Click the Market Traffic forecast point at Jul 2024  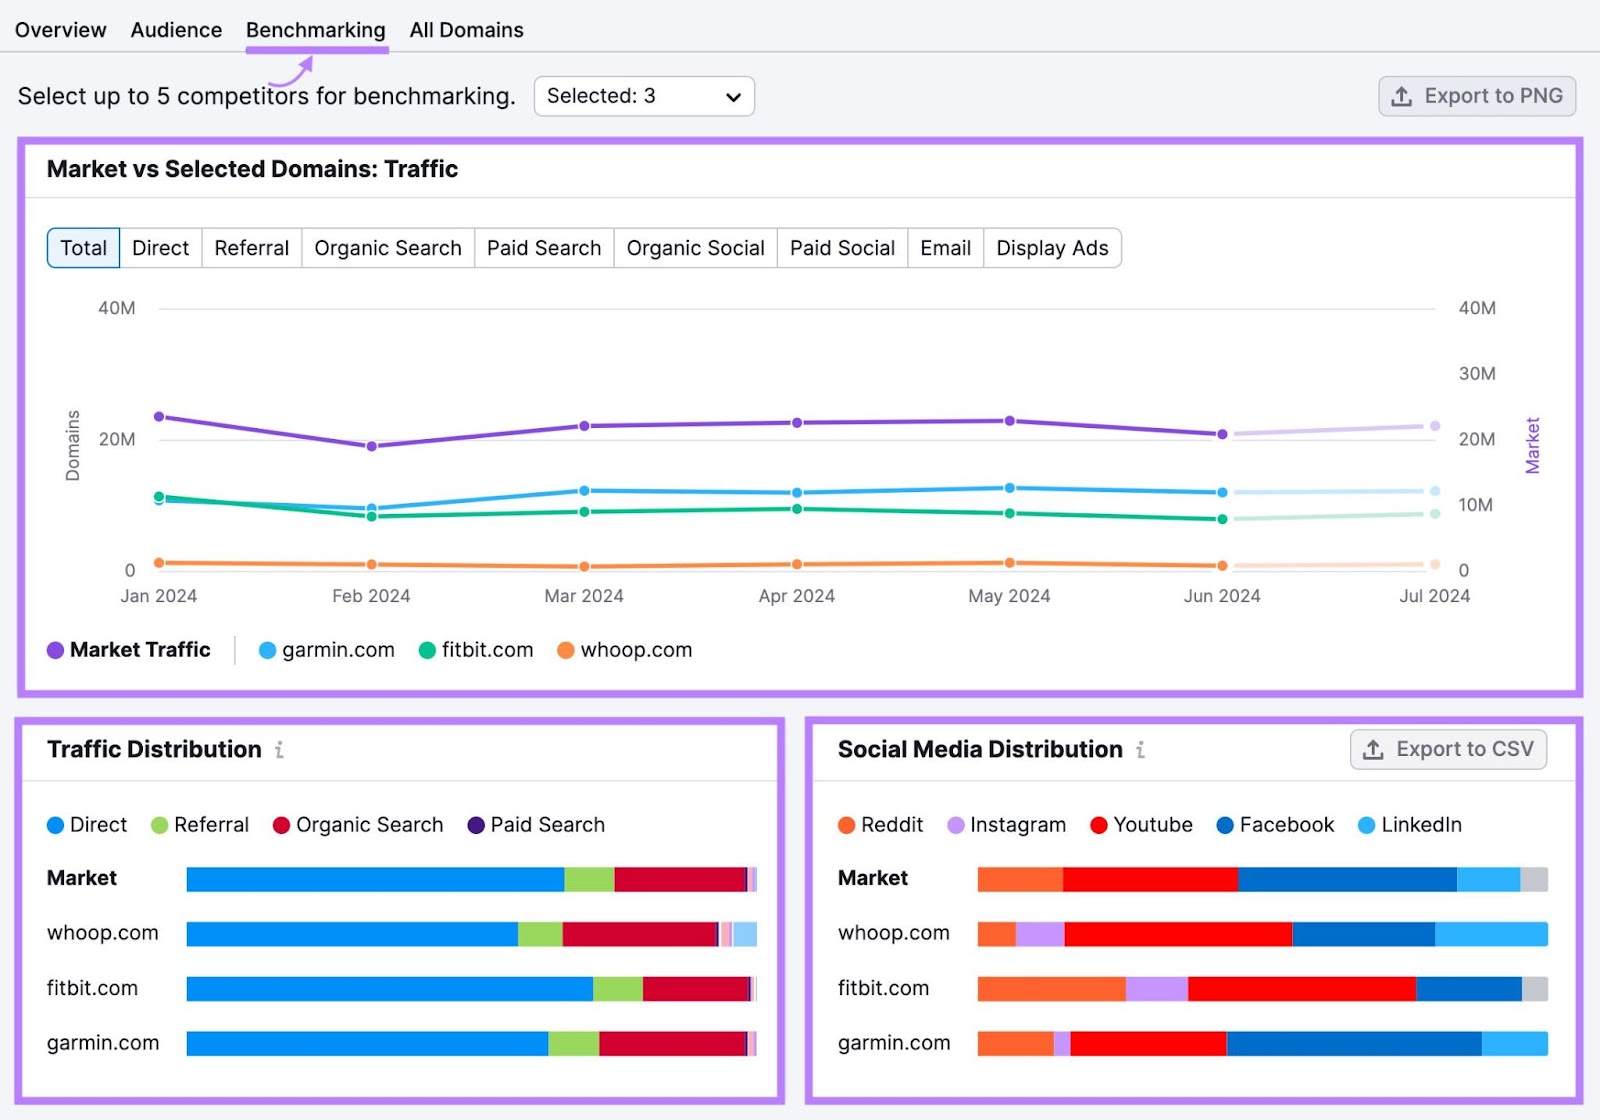point(1435,426)
